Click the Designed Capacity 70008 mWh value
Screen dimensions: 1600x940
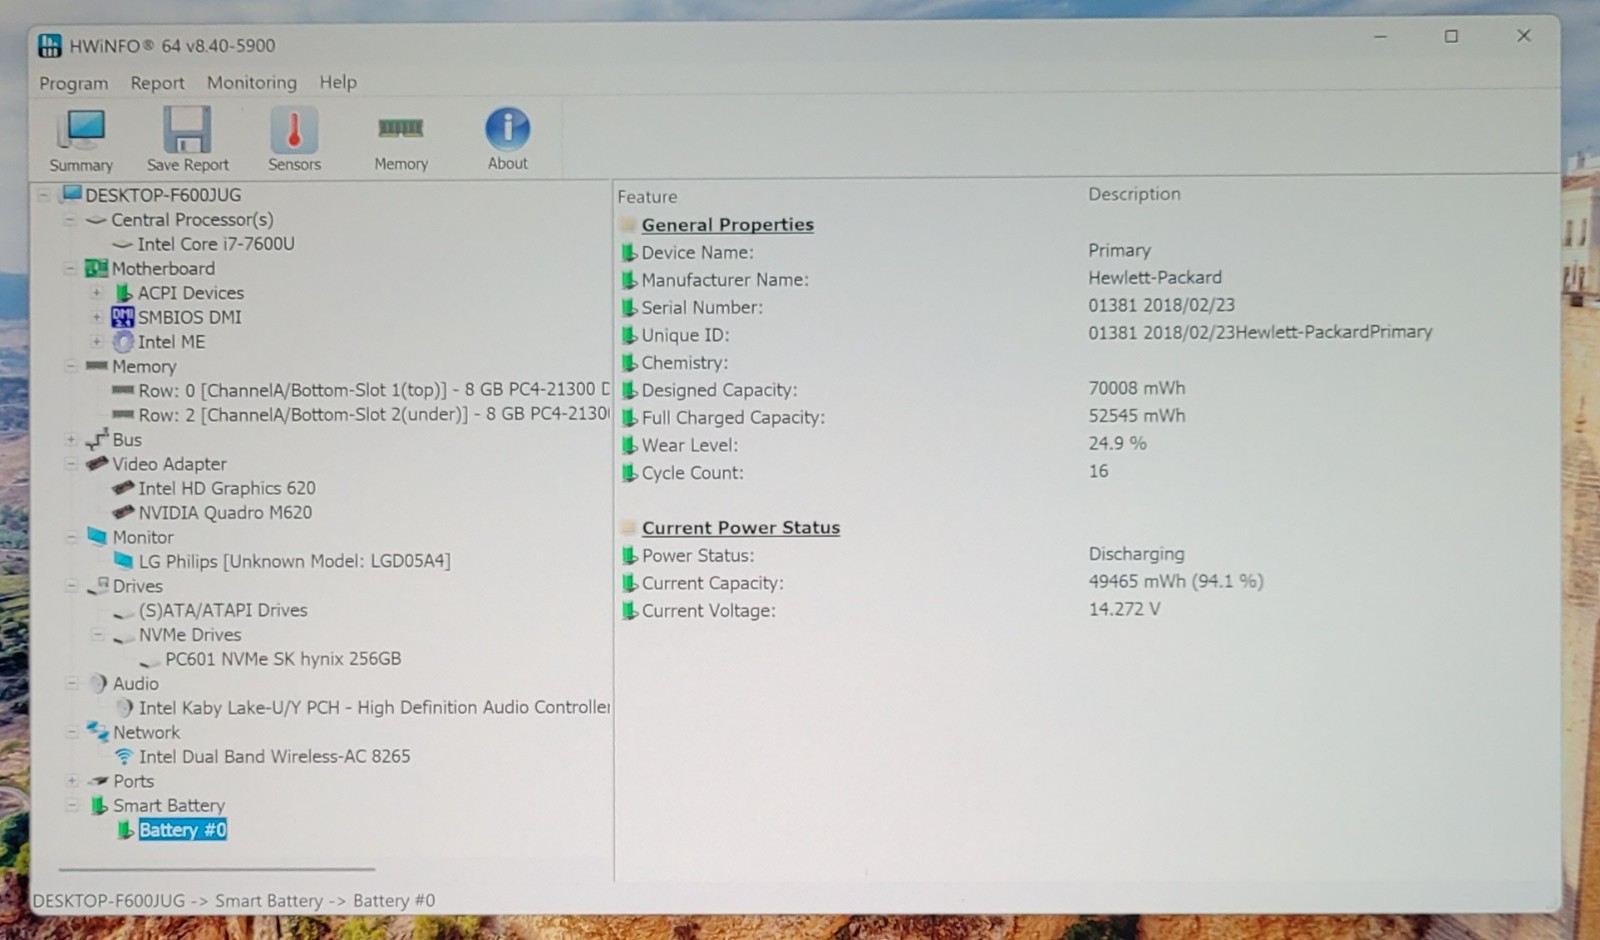1137,388
